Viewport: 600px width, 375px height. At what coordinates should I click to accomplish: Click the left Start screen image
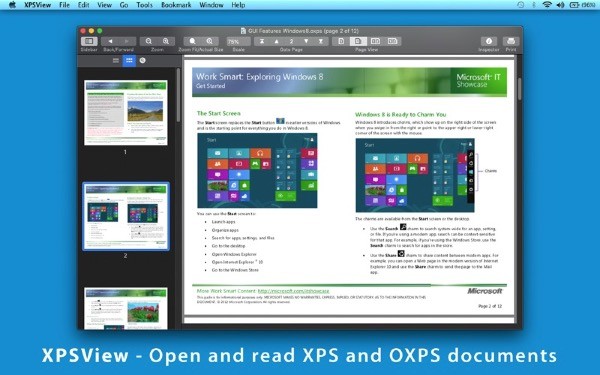pyautogui.click(x=257, y=171)
